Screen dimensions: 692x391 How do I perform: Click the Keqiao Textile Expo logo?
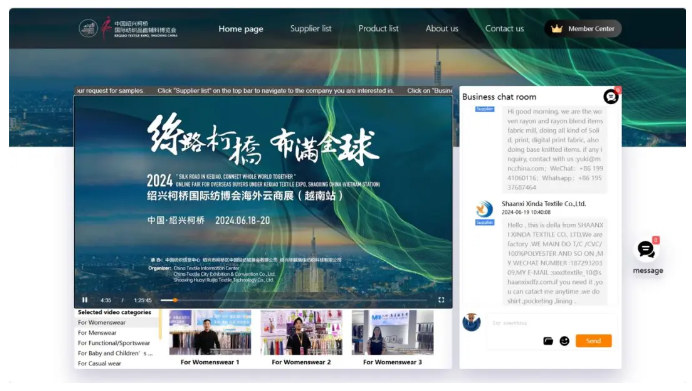[128, 28]
